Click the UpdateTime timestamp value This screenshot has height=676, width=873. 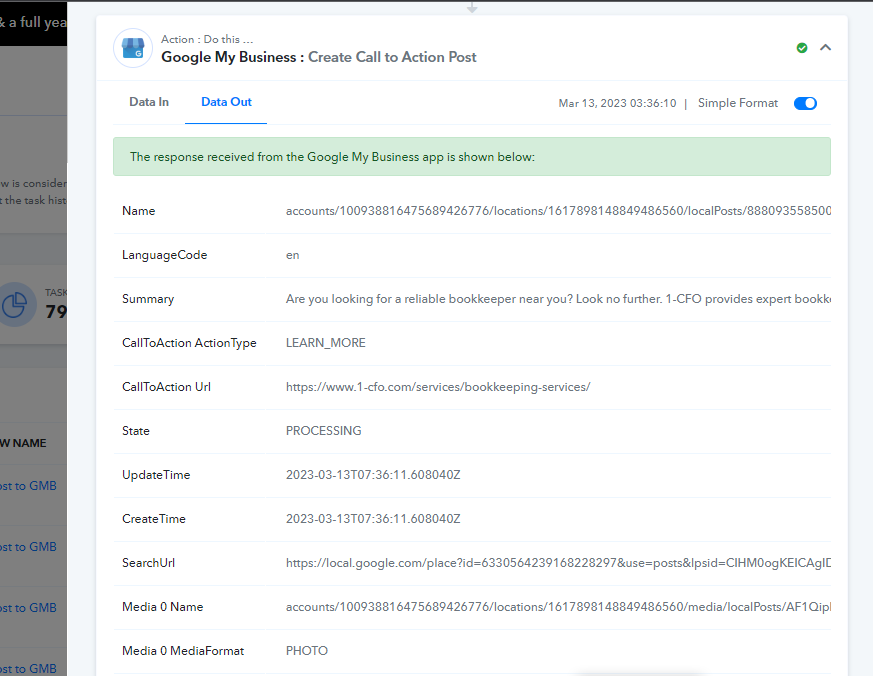(x=373, y=475)
